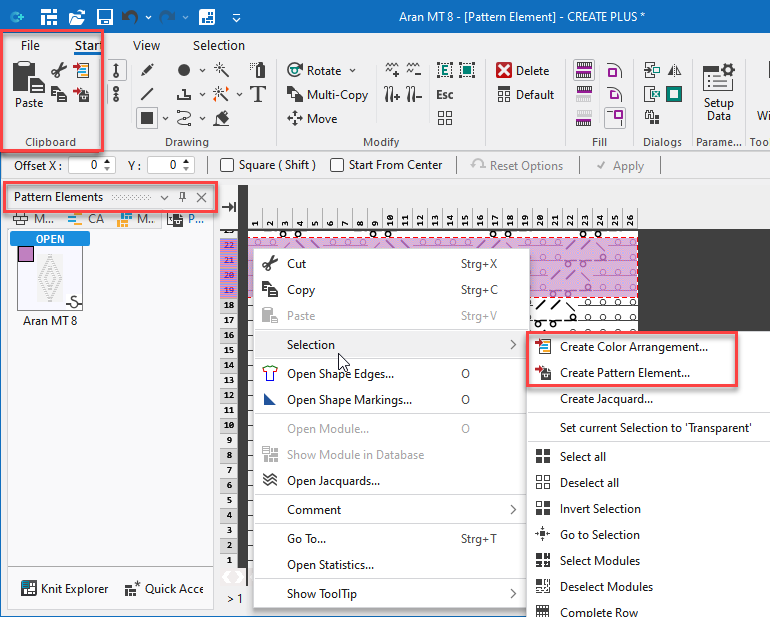Expand the Rotate dropdown arrow
The height and width of the screenshot is (617, 770).
click(x=353, y=71)
